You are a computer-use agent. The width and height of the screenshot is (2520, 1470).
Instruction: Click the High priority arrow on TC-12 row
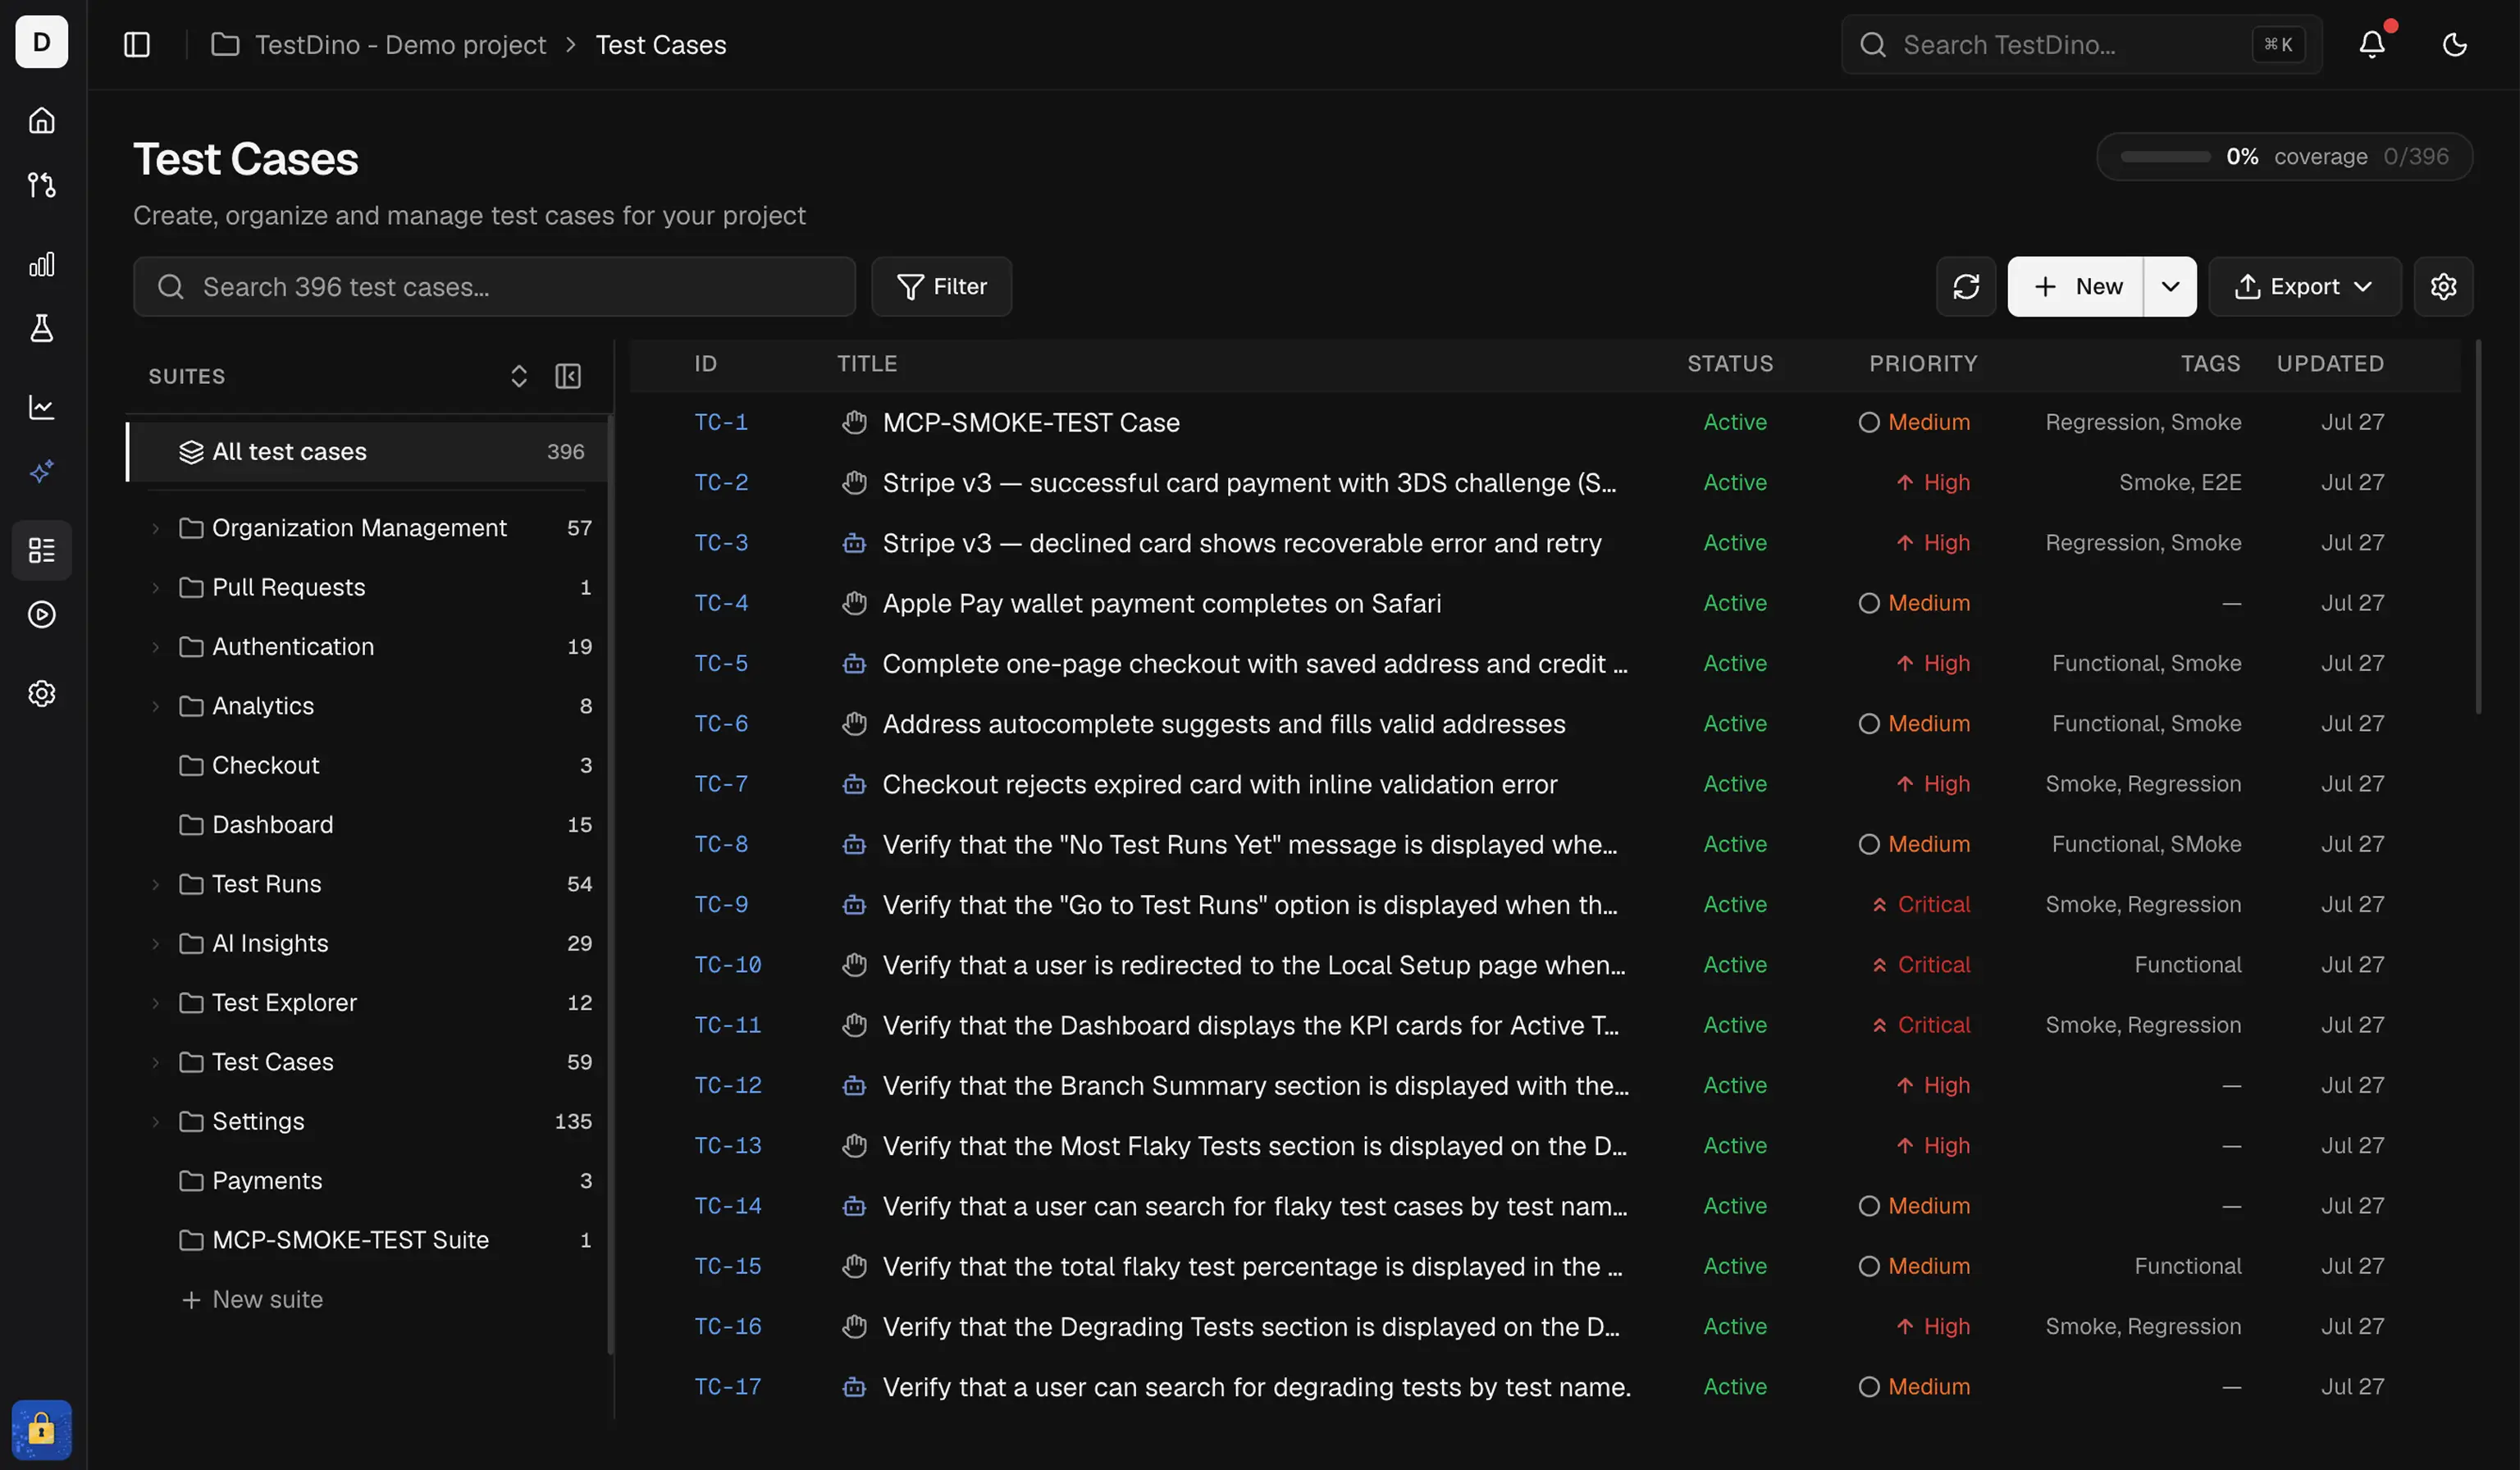[x=1905, y=1086]
